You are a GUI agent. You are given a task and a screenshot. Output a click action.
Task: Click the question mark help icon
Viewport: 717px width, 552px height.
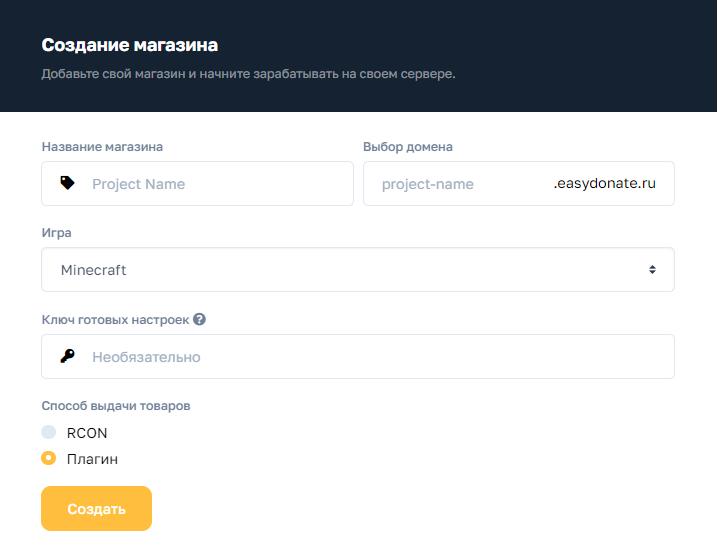click(199, 319)
